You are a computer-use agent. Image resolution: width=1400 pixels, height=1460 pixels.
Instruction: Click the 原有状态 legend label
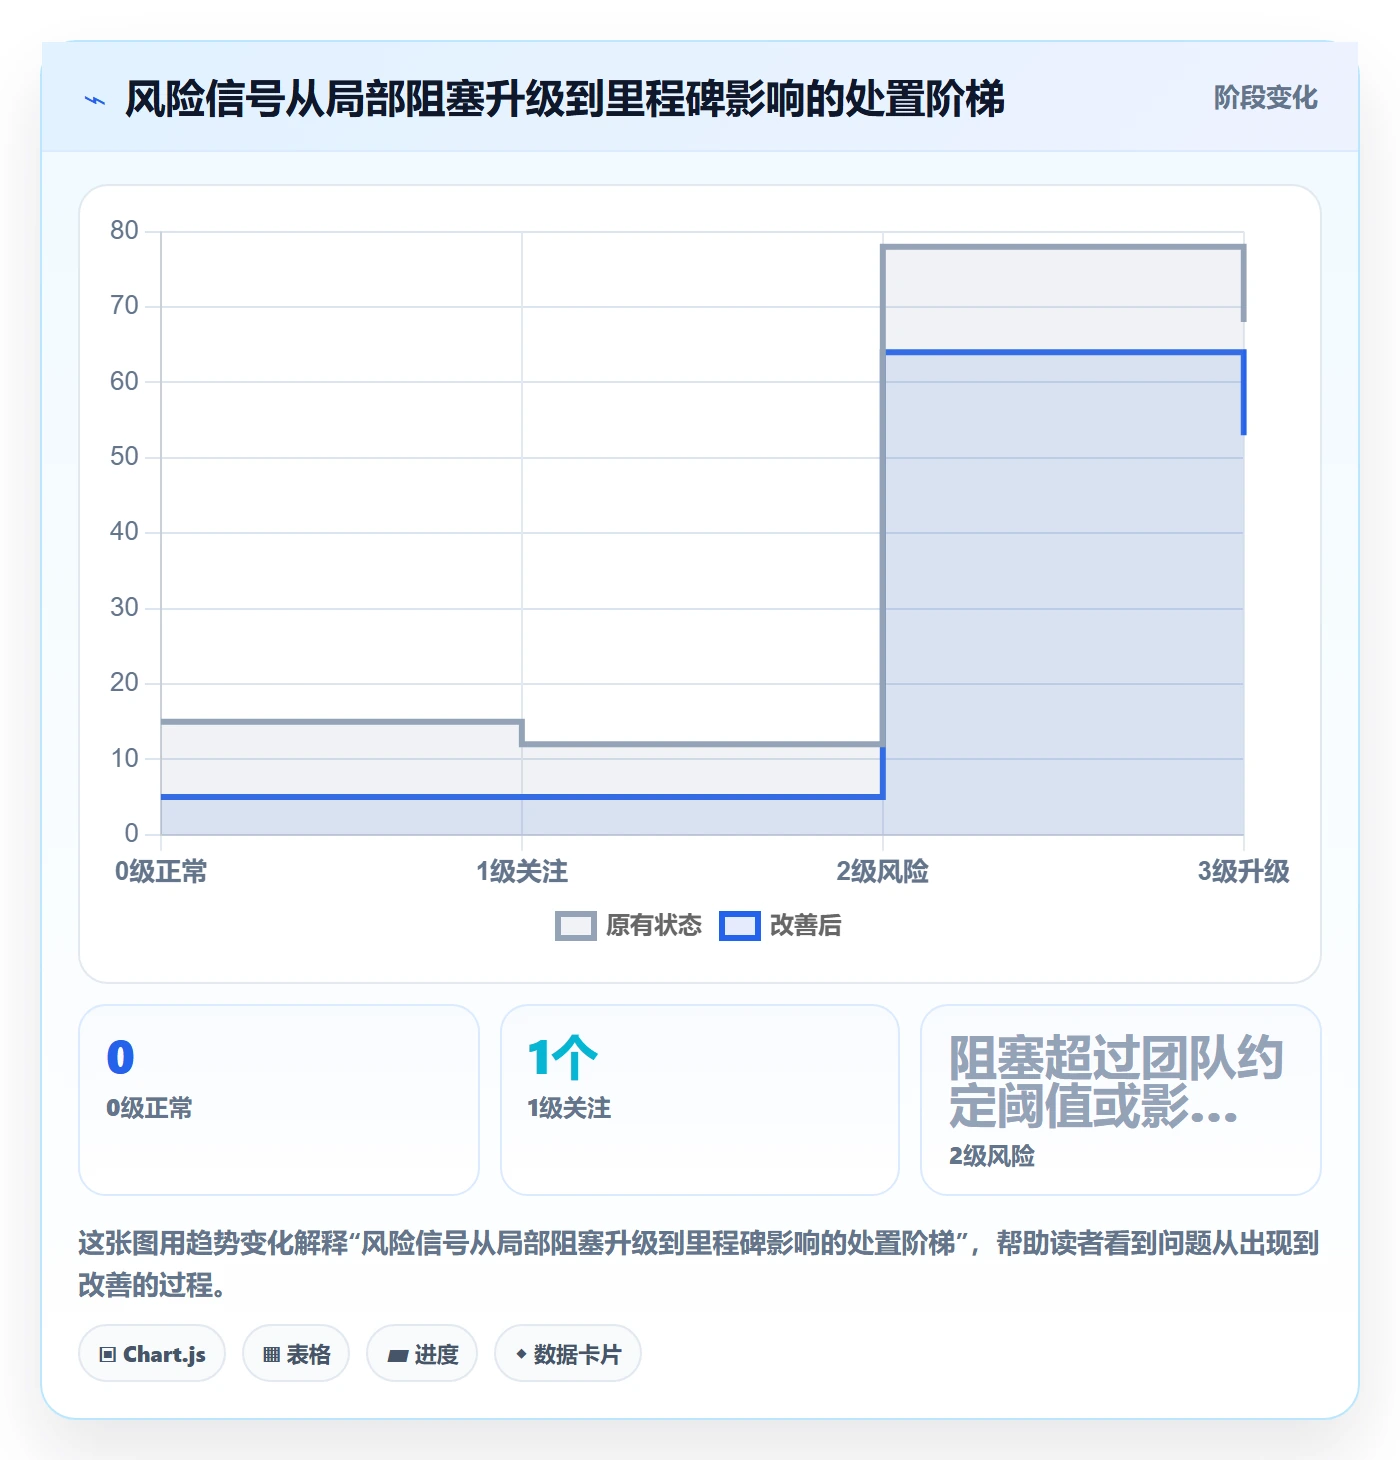pyautogui.click(x=654, y=926)
